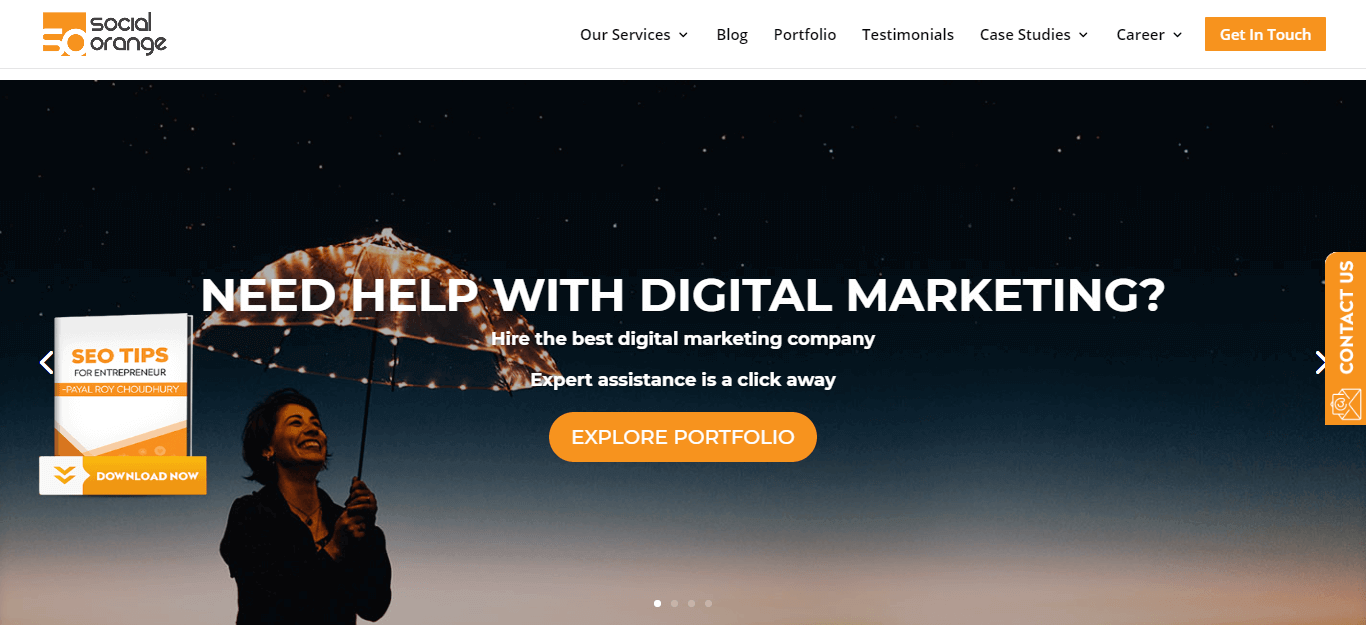Advance slider with right arrow
The width and height of the screenshot is (1366, 625).
[1320, 362]
